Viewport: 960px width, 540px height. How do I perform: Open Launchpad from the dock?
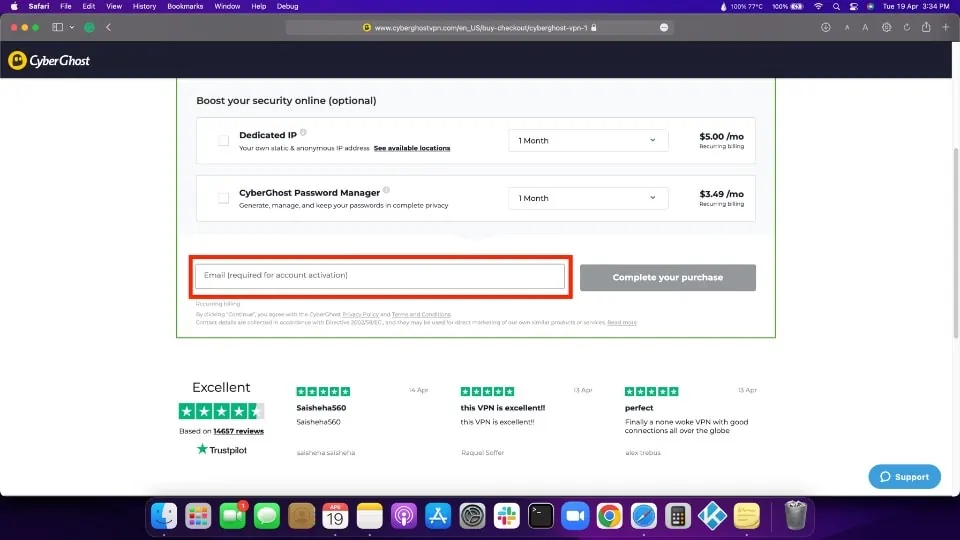198,516
